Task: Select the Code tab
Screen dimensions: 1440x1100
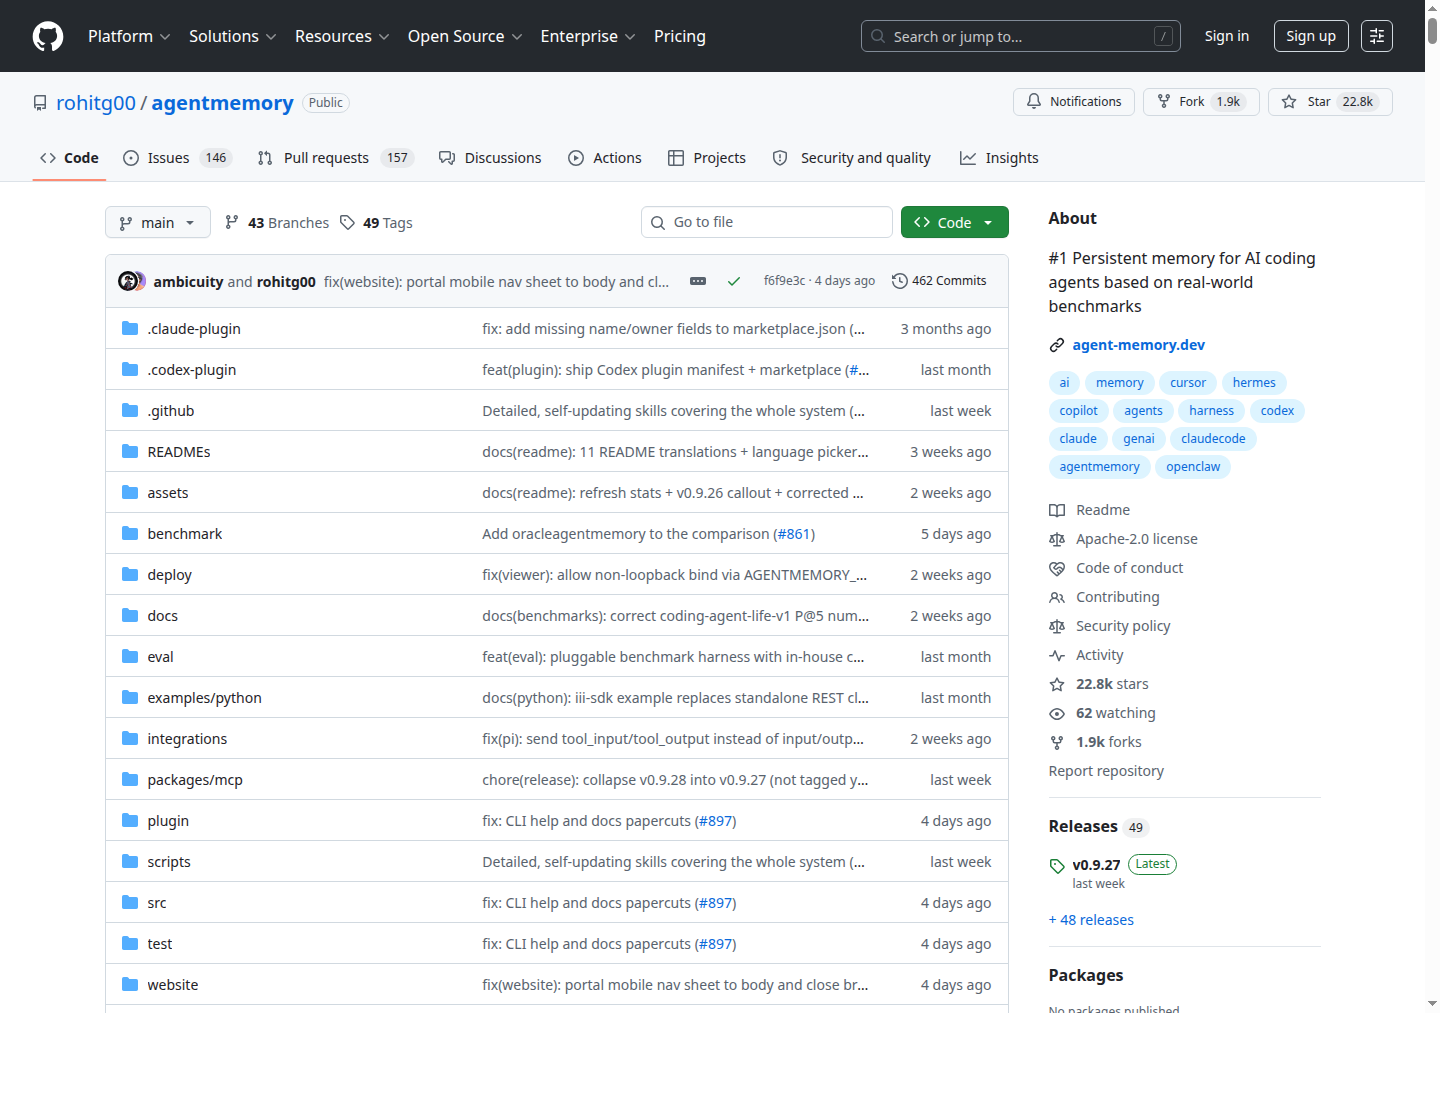Action: click(69, 158)
